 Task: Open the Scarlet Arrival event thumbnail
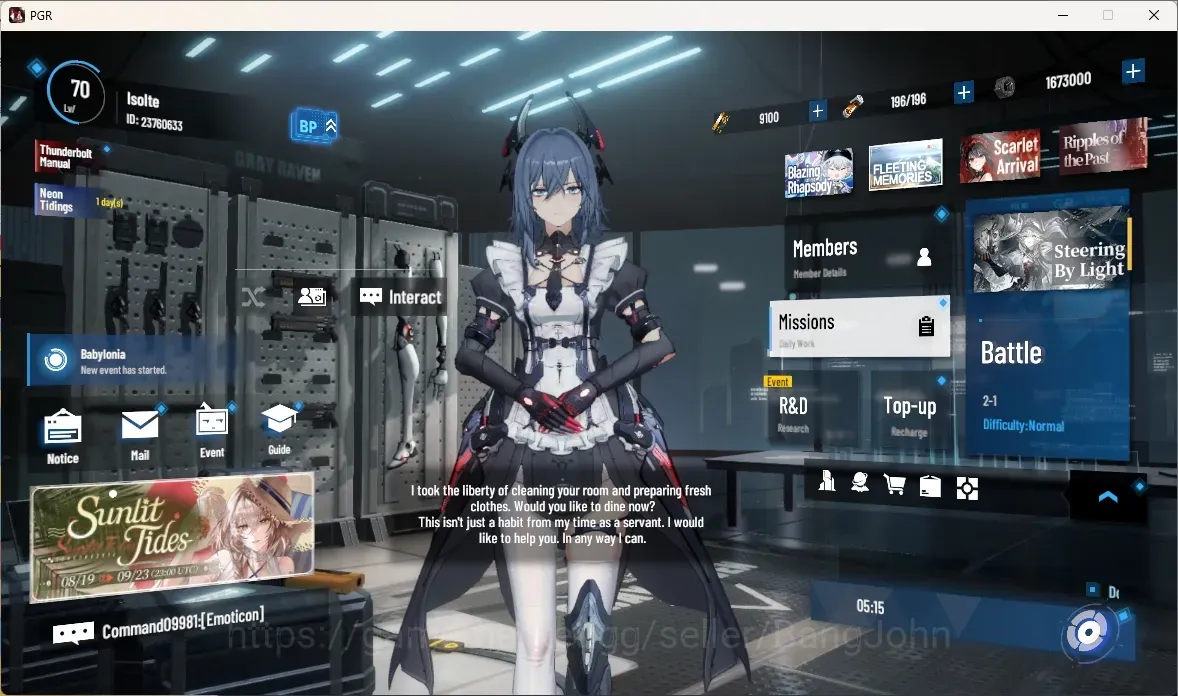[1000, 157]
